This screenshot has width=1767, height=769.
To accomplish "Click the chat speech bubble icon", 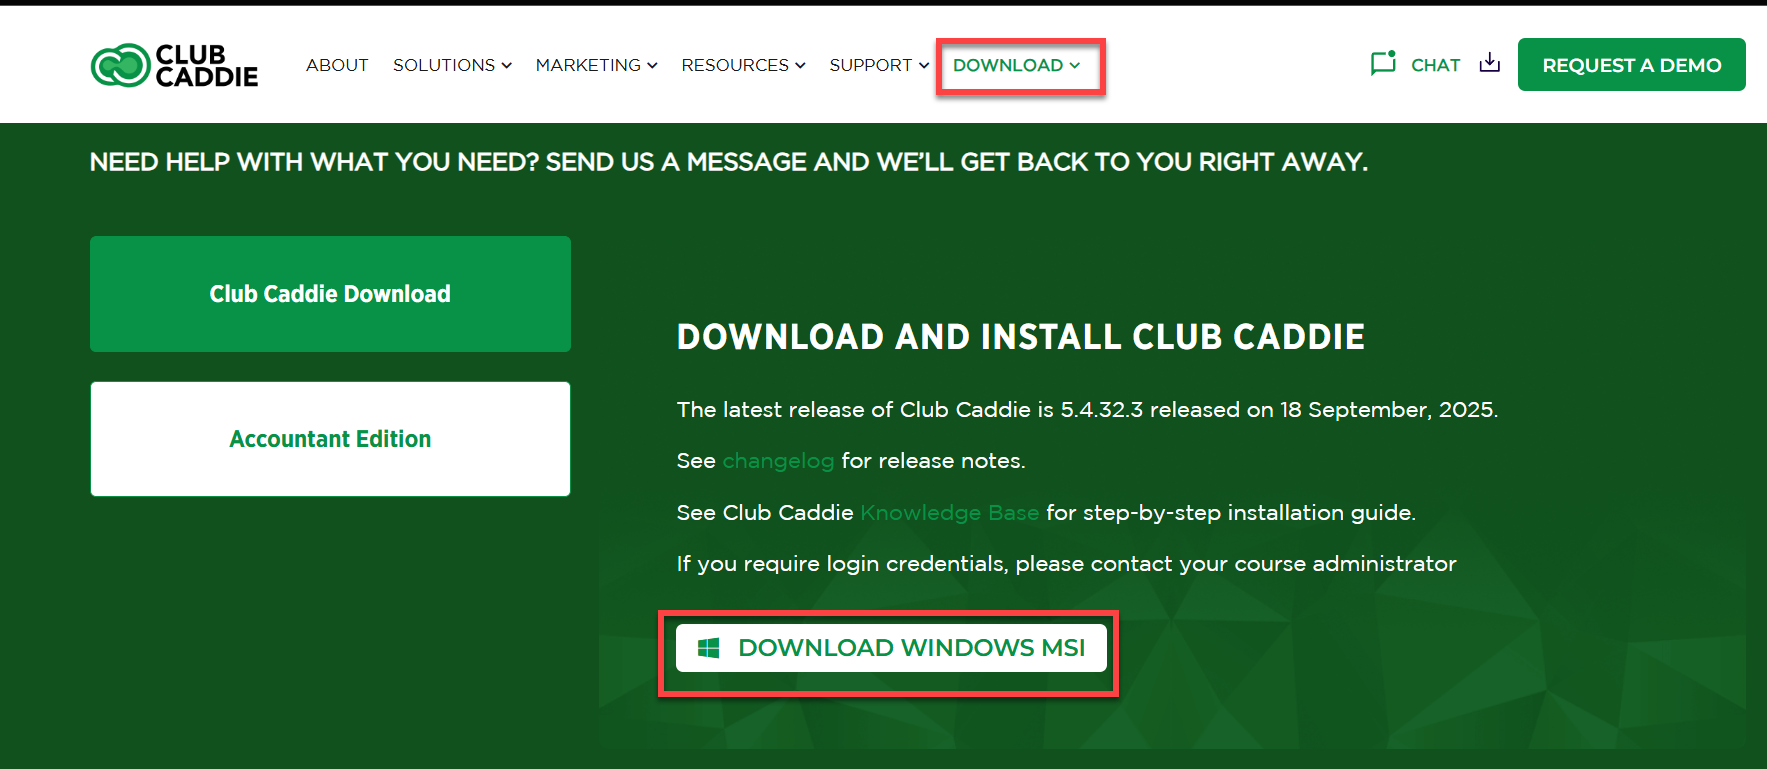I will point(1383,64).
